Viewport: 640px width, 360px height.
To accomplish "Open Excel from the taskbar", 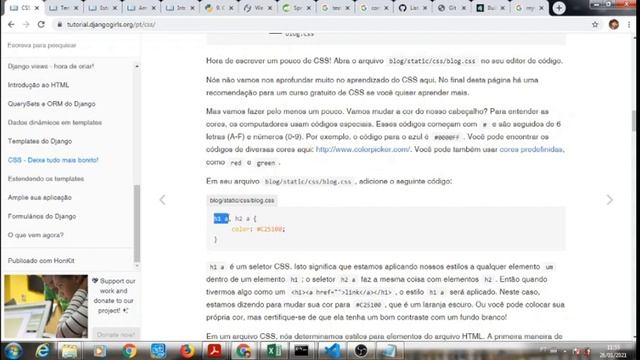I will pyautogui.click(x=273, y=351).
